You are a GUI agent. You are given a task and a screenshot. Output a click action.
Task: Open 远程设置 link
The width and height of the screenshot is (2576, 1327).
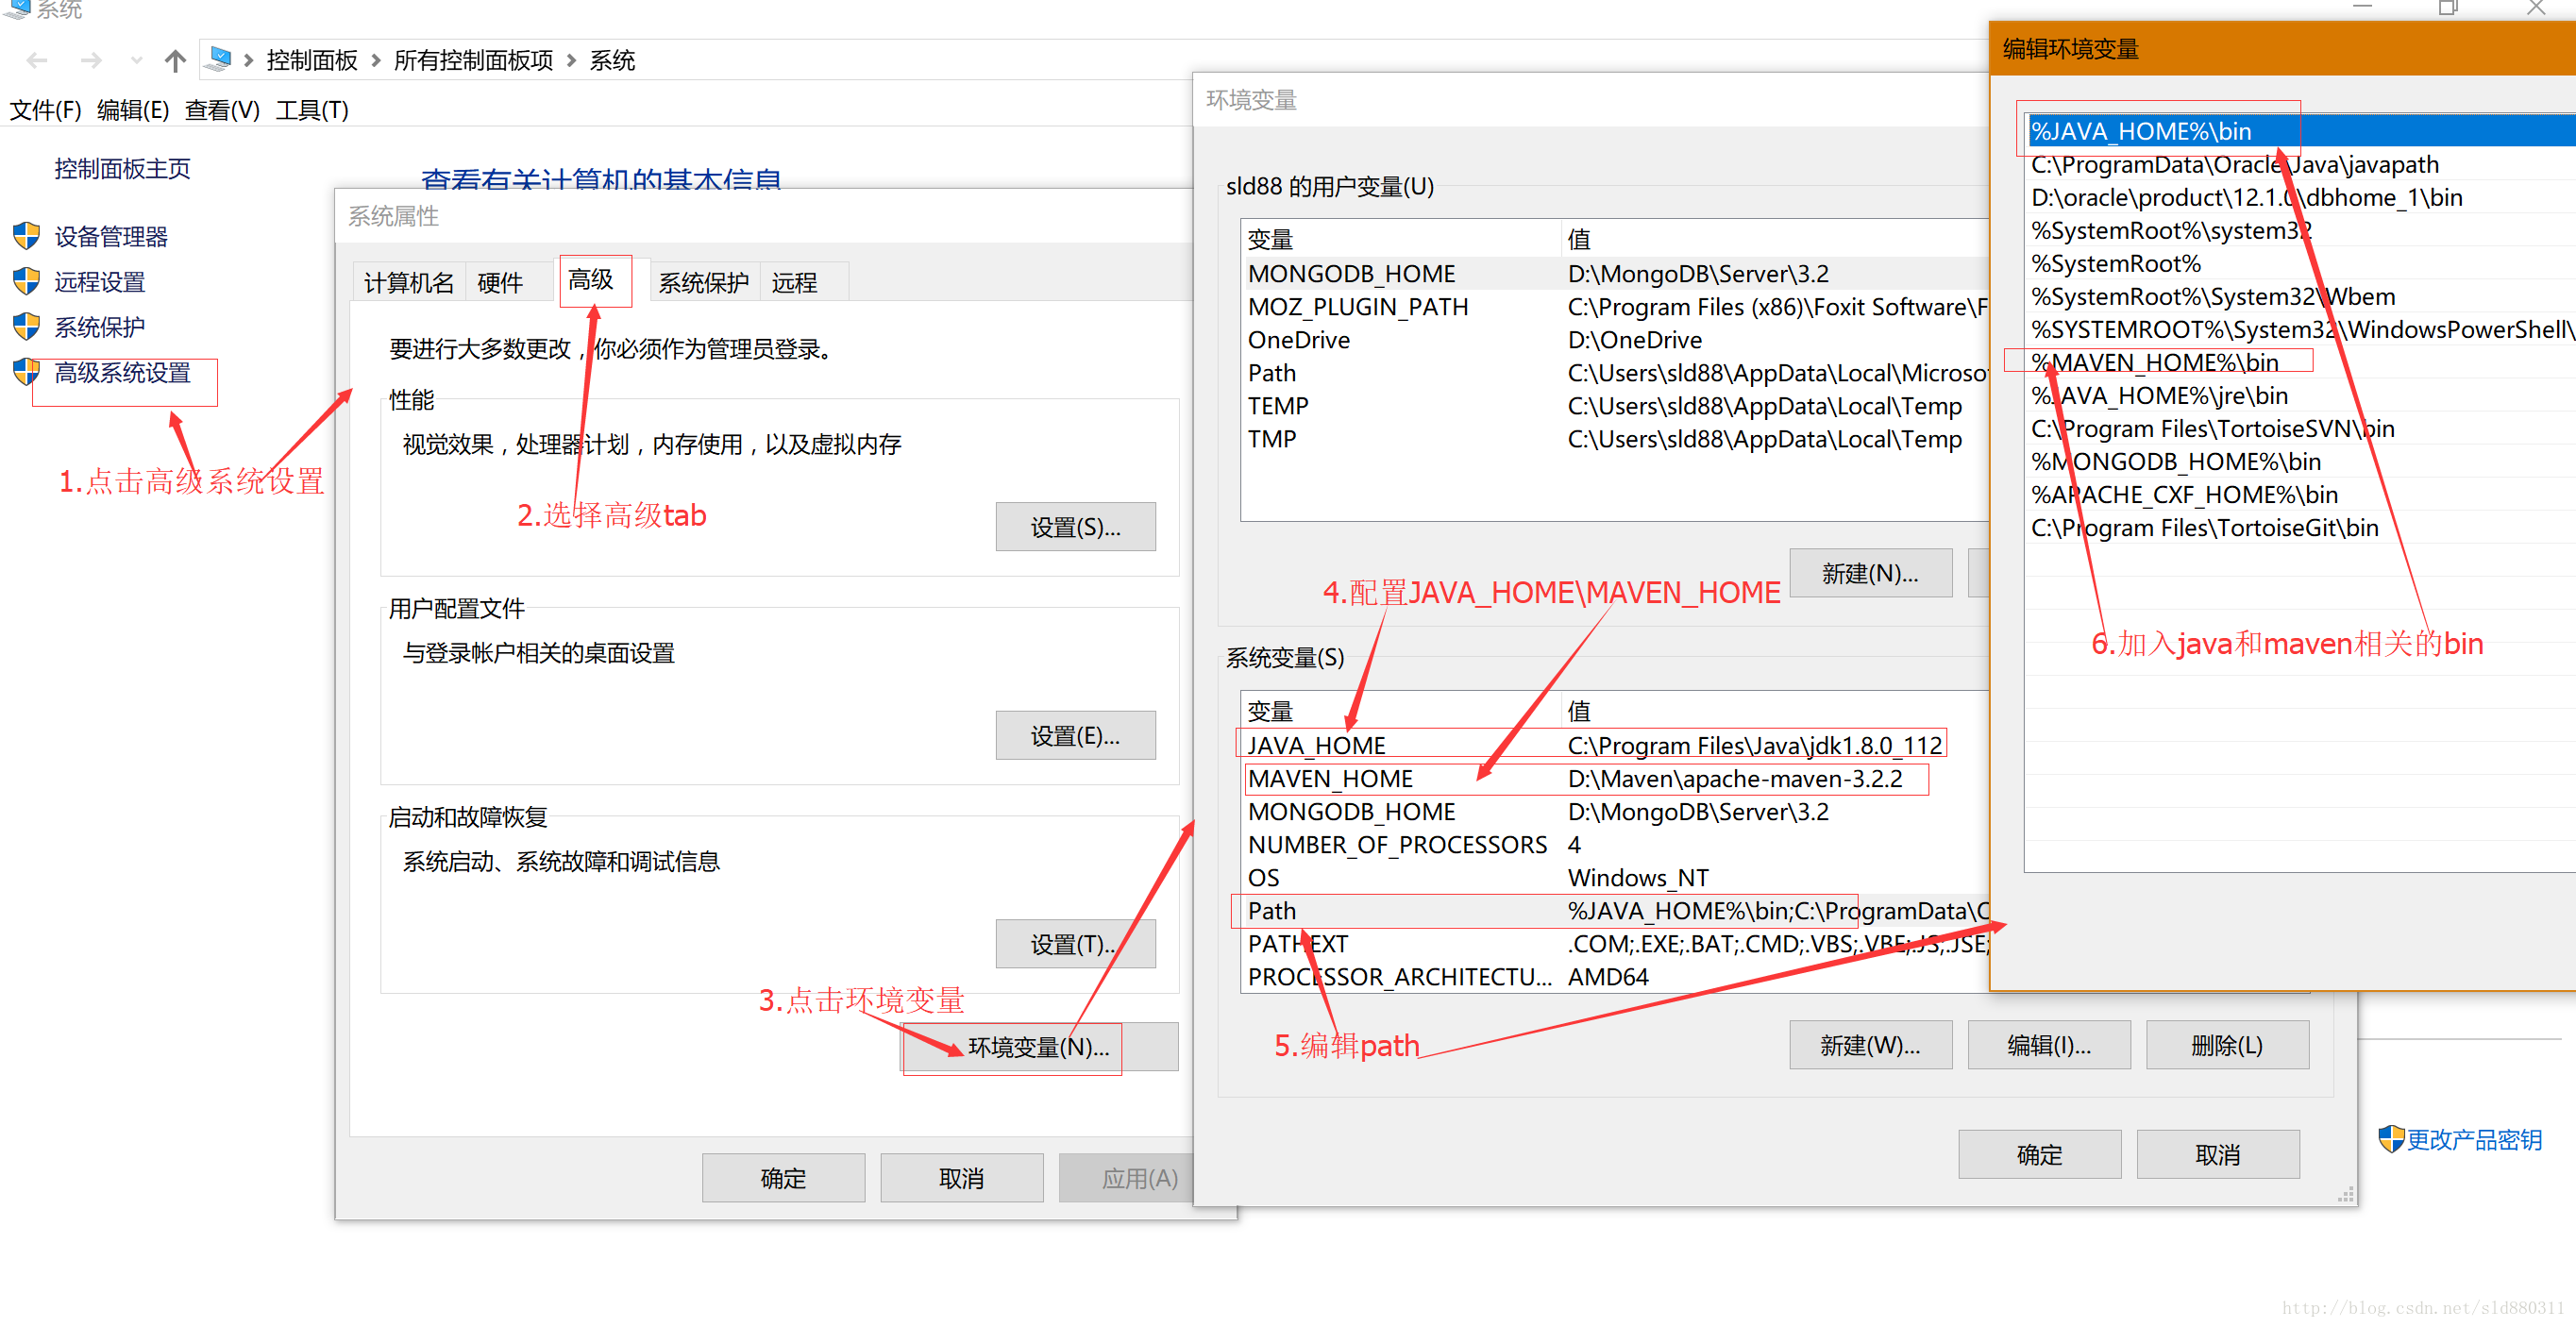pos(99,282)
